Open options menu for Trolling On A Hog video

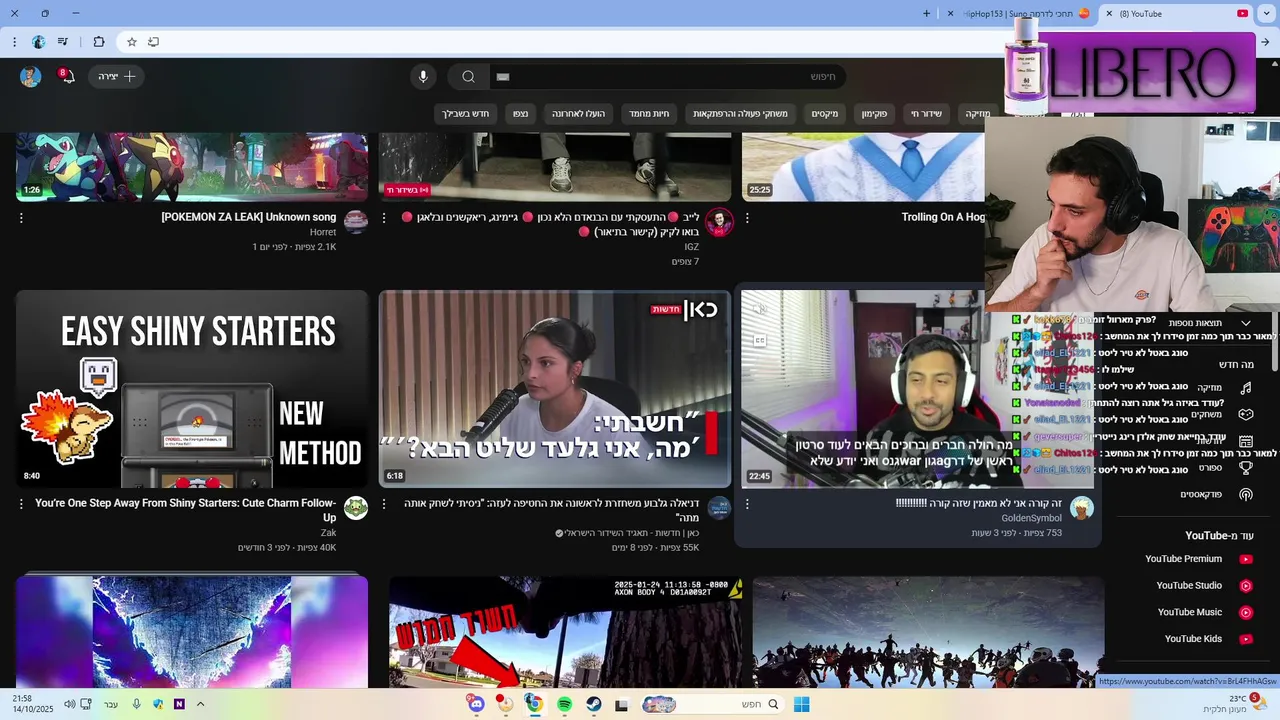[747, 218]
